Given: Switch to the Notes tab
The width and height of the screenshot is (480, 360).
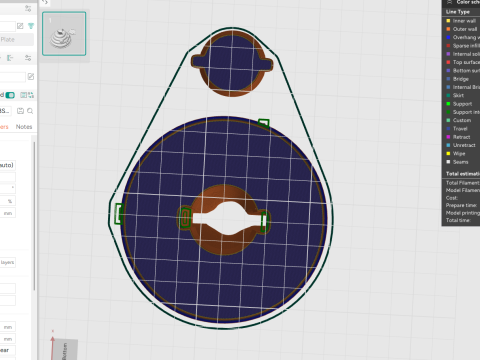Looking at the screenshot, I should click(24, 127).
